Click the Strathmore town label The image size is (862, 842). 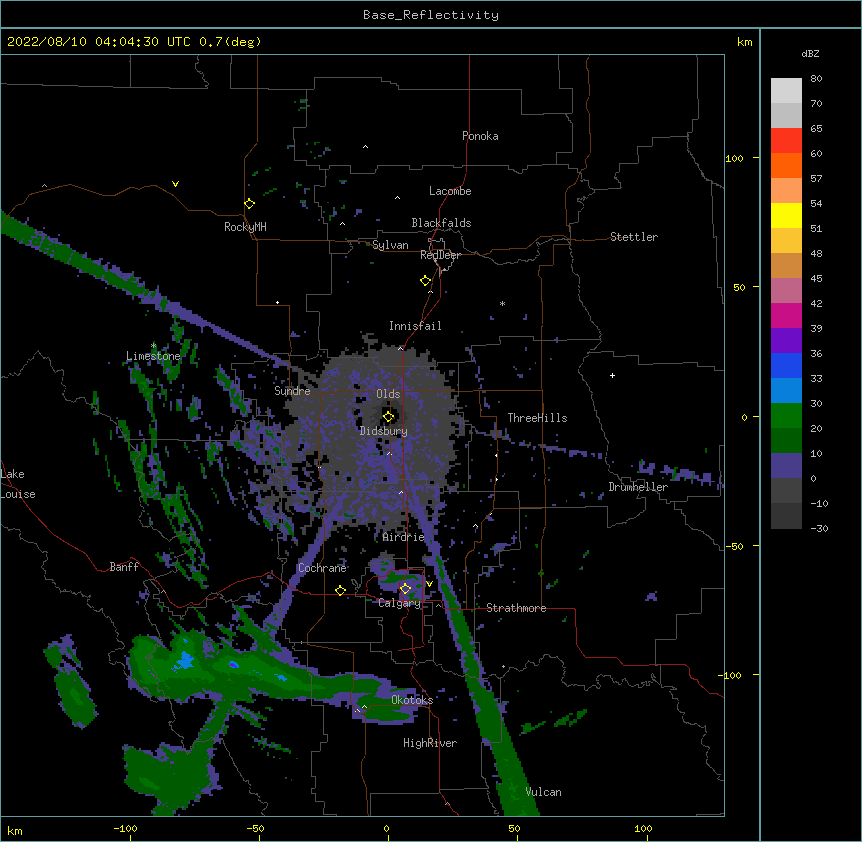516,608
